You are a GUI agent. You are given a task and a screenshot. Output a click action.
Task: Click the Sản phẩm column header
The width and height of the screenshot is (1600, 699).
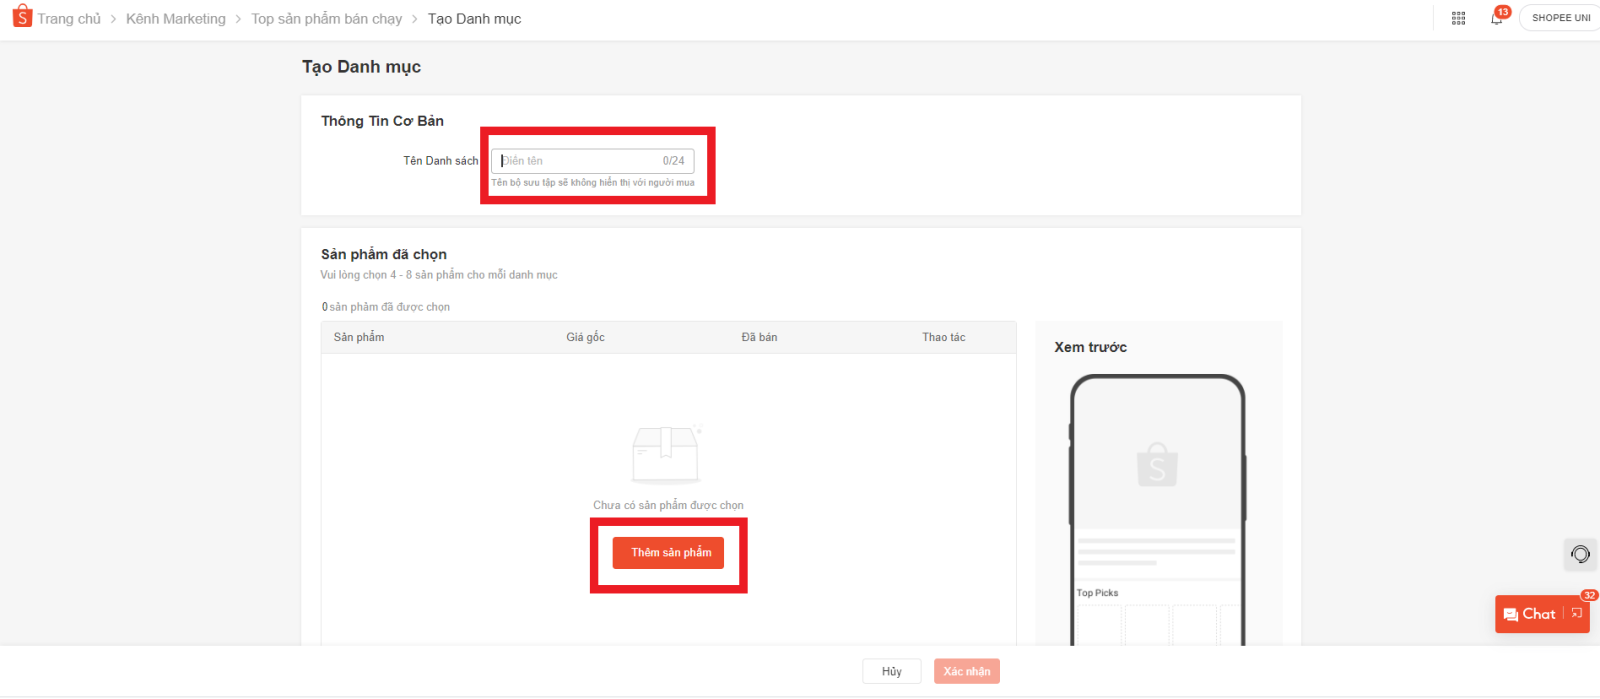tap(359, 337)
